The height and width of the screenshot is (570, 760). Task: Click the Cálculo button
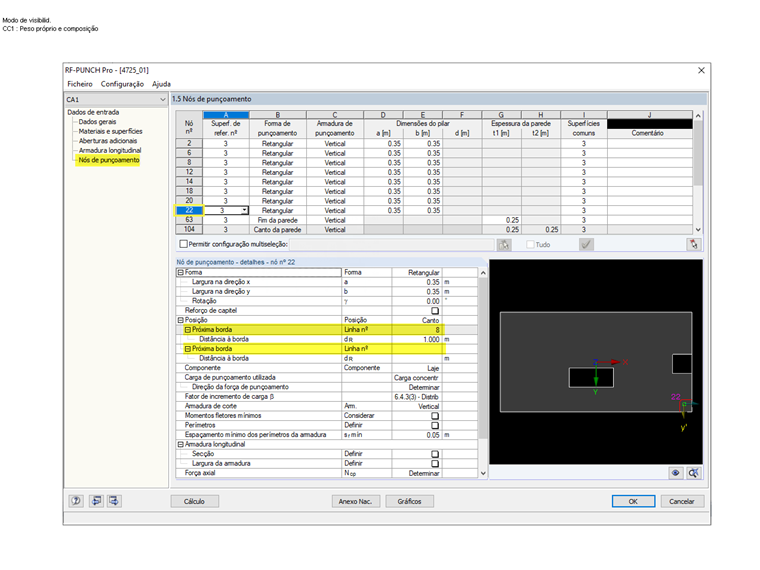194,501
